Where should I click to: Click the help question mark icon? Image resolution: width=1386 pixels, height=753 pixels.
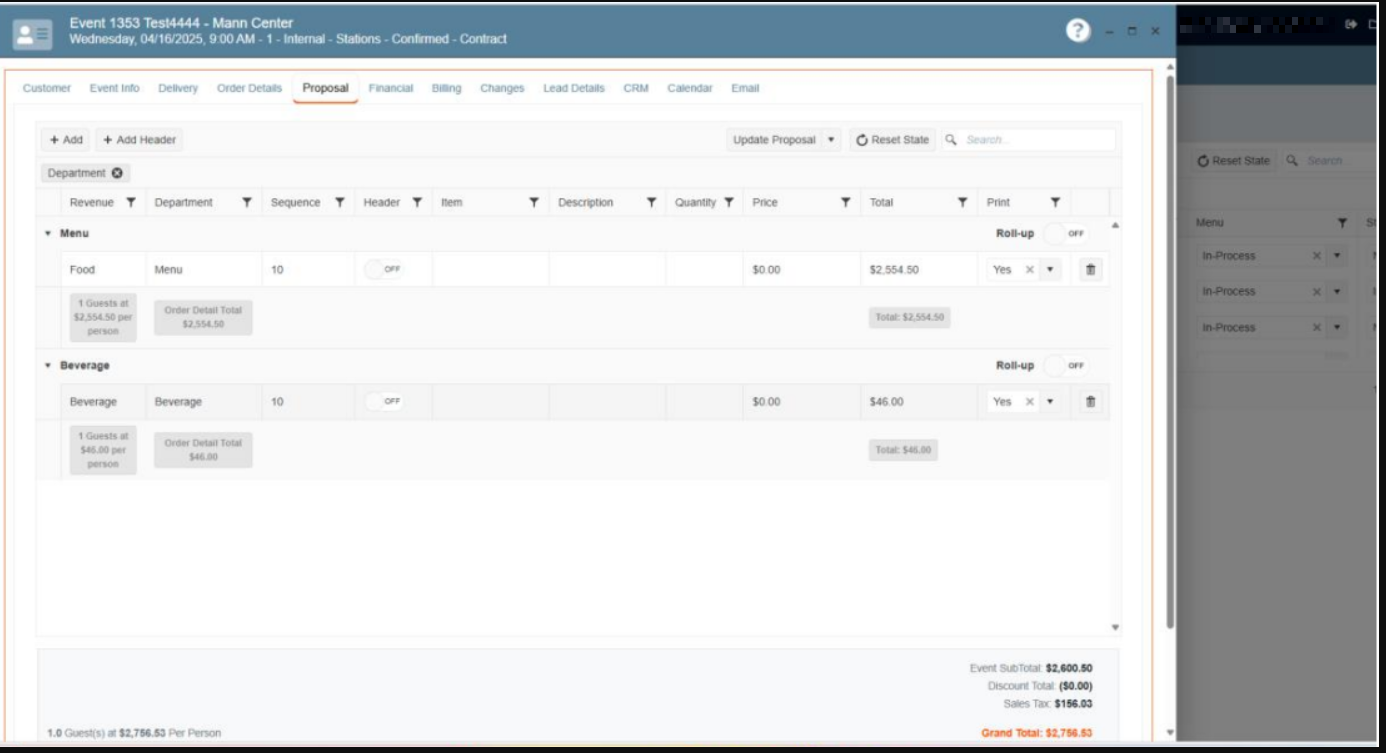click(1078, 31)
